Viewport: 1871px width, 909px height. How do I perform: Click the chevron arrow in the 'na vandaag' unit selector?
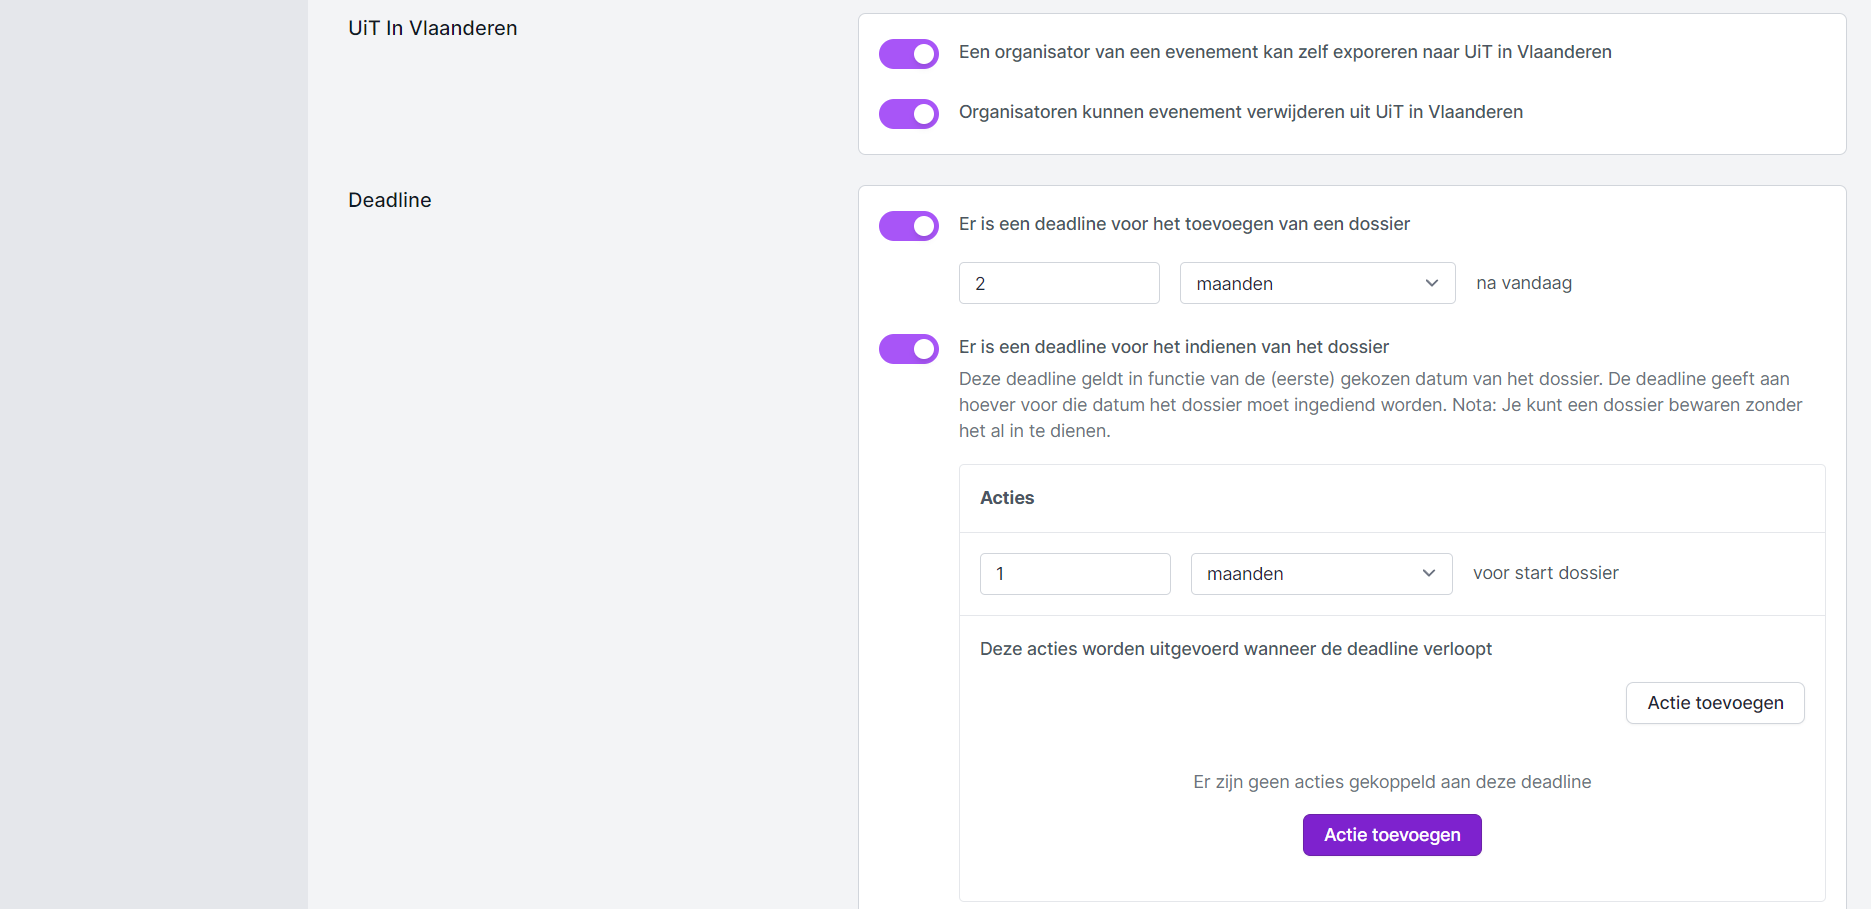pos(1432,284)
